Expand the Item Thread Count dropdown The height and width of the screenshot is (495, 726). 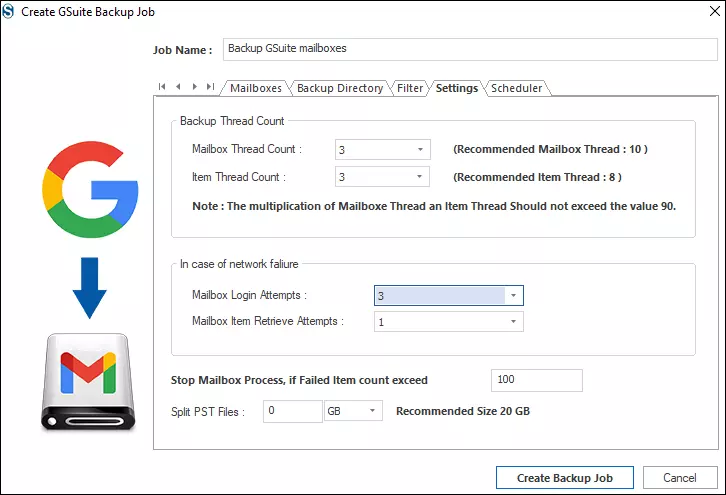(x=419, y=176)
